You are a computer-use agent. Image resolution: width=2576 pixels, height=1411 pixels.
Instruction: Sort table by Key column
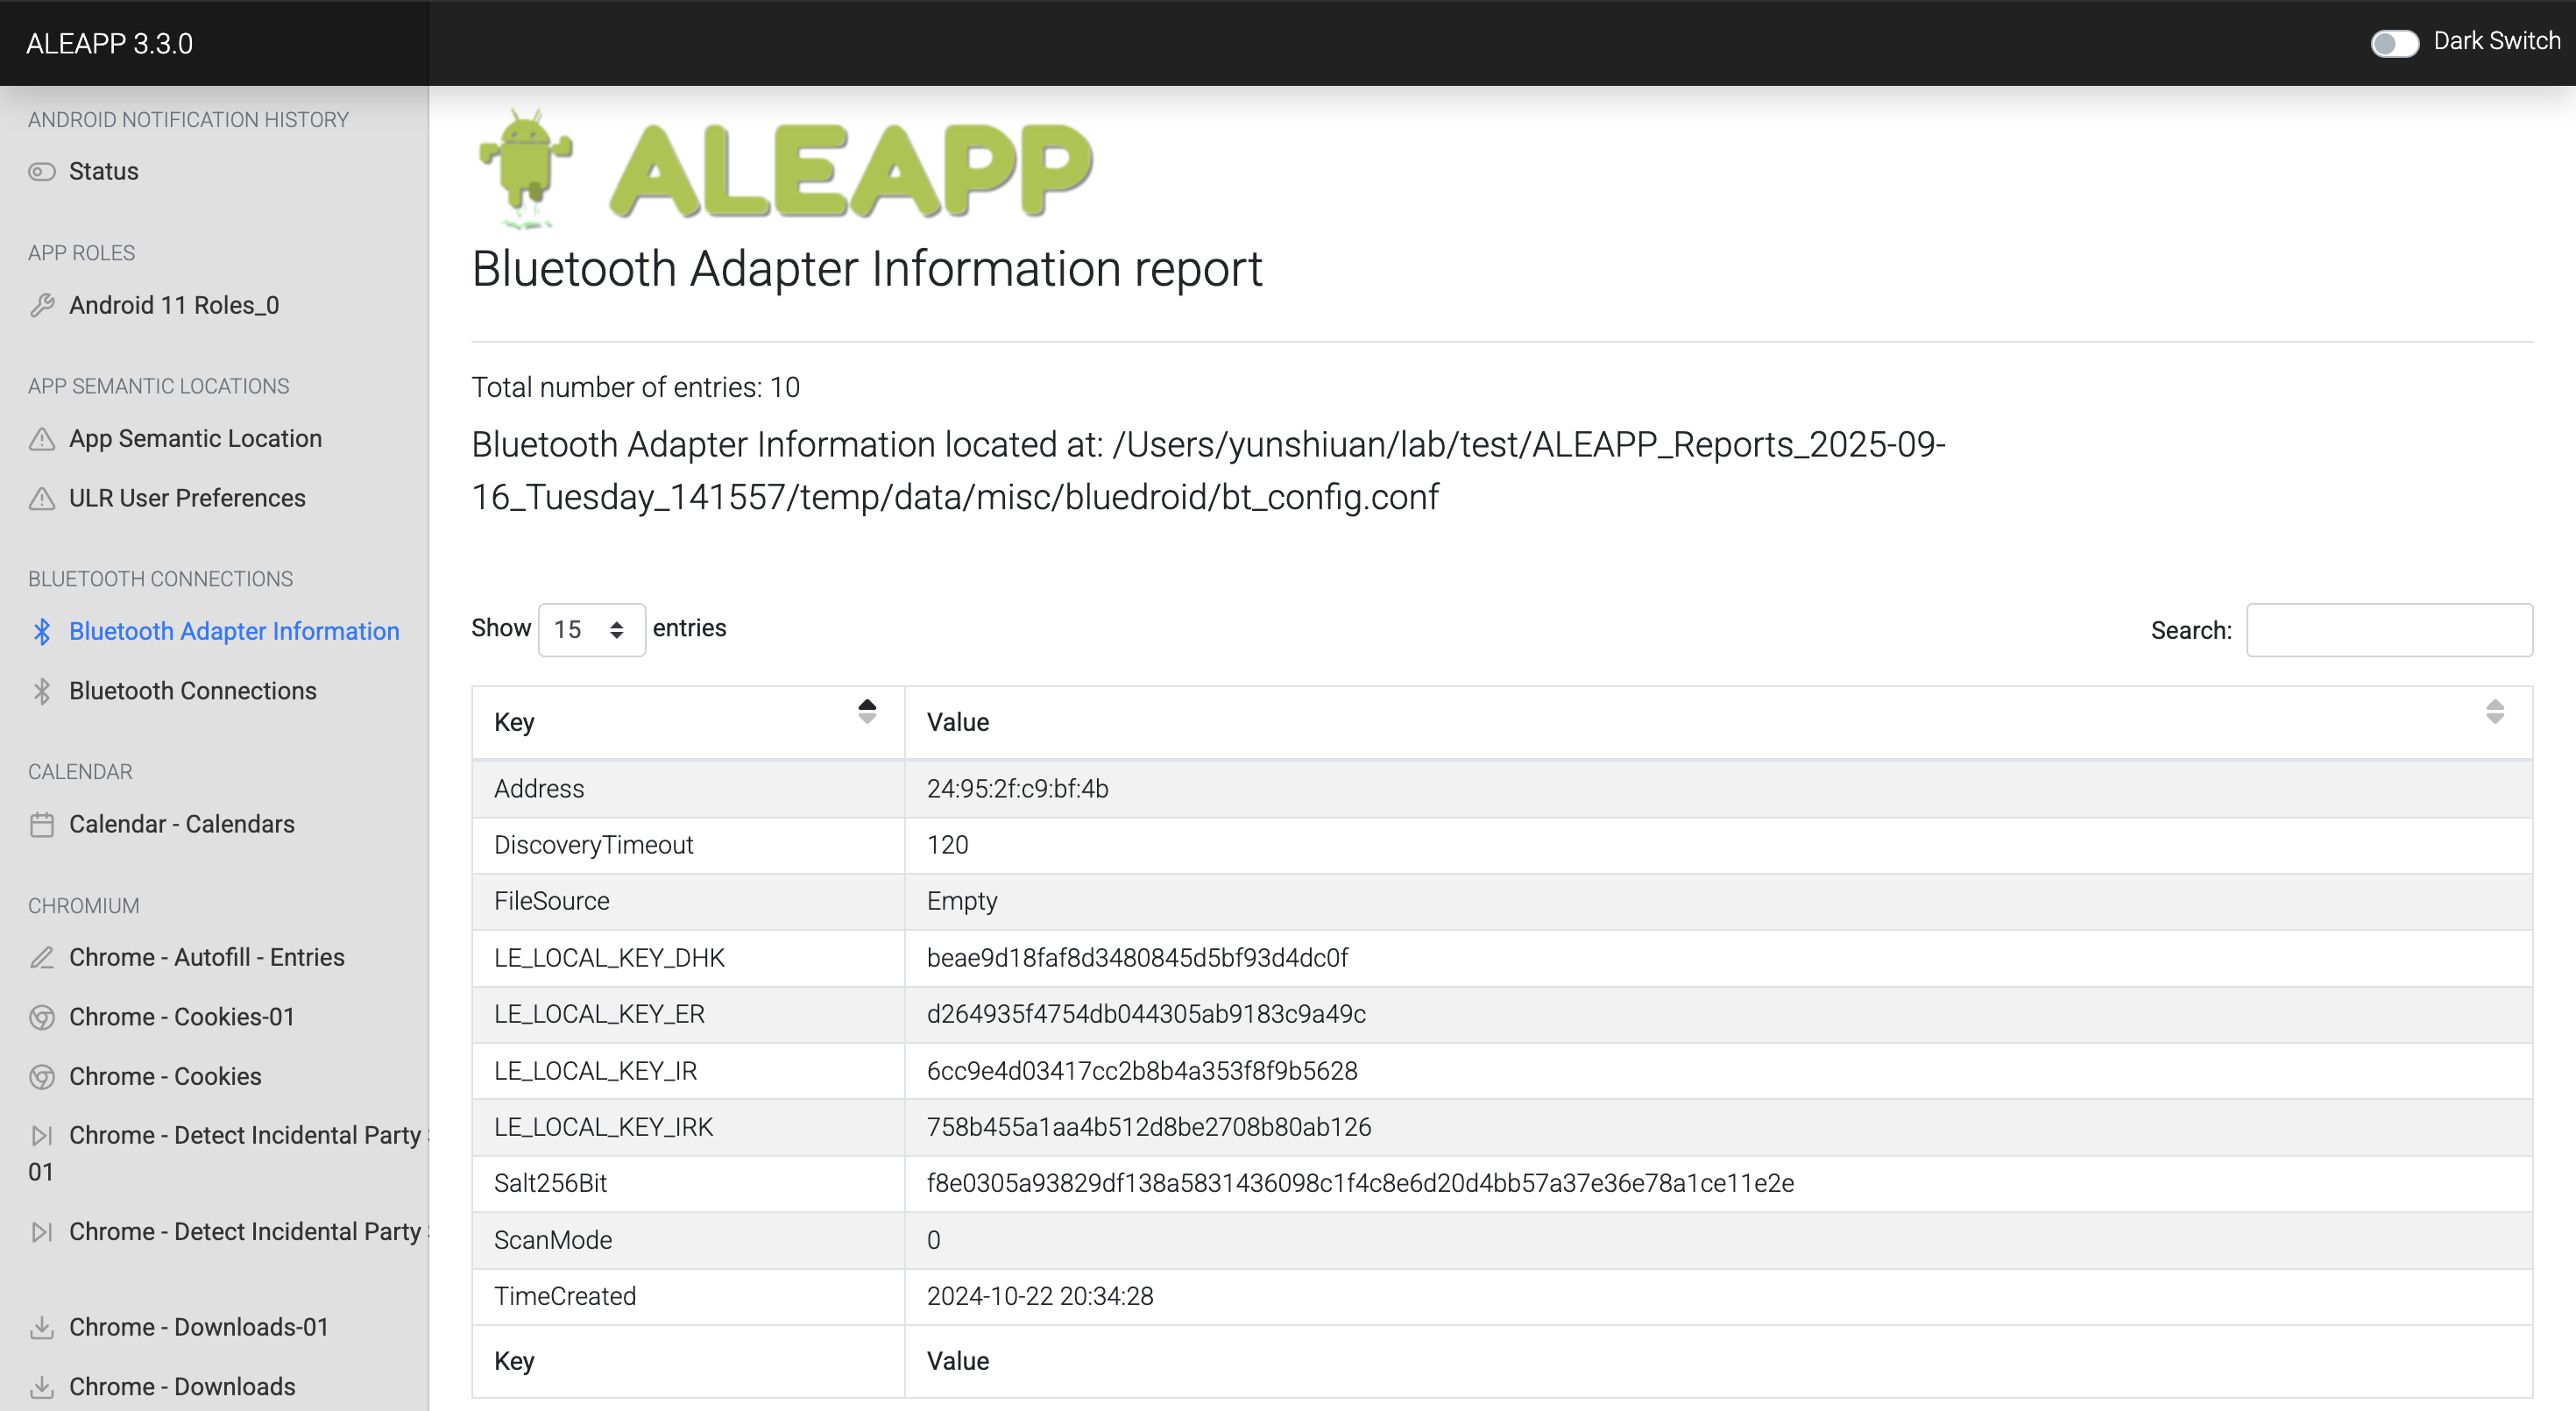688,722
